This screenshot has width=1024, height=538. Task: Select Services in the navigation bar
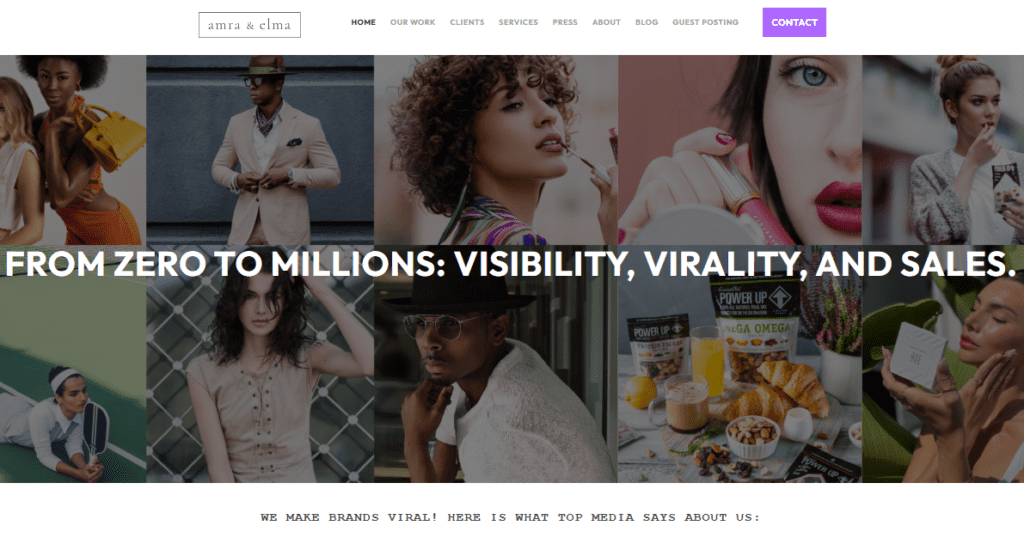click(519, 22)
